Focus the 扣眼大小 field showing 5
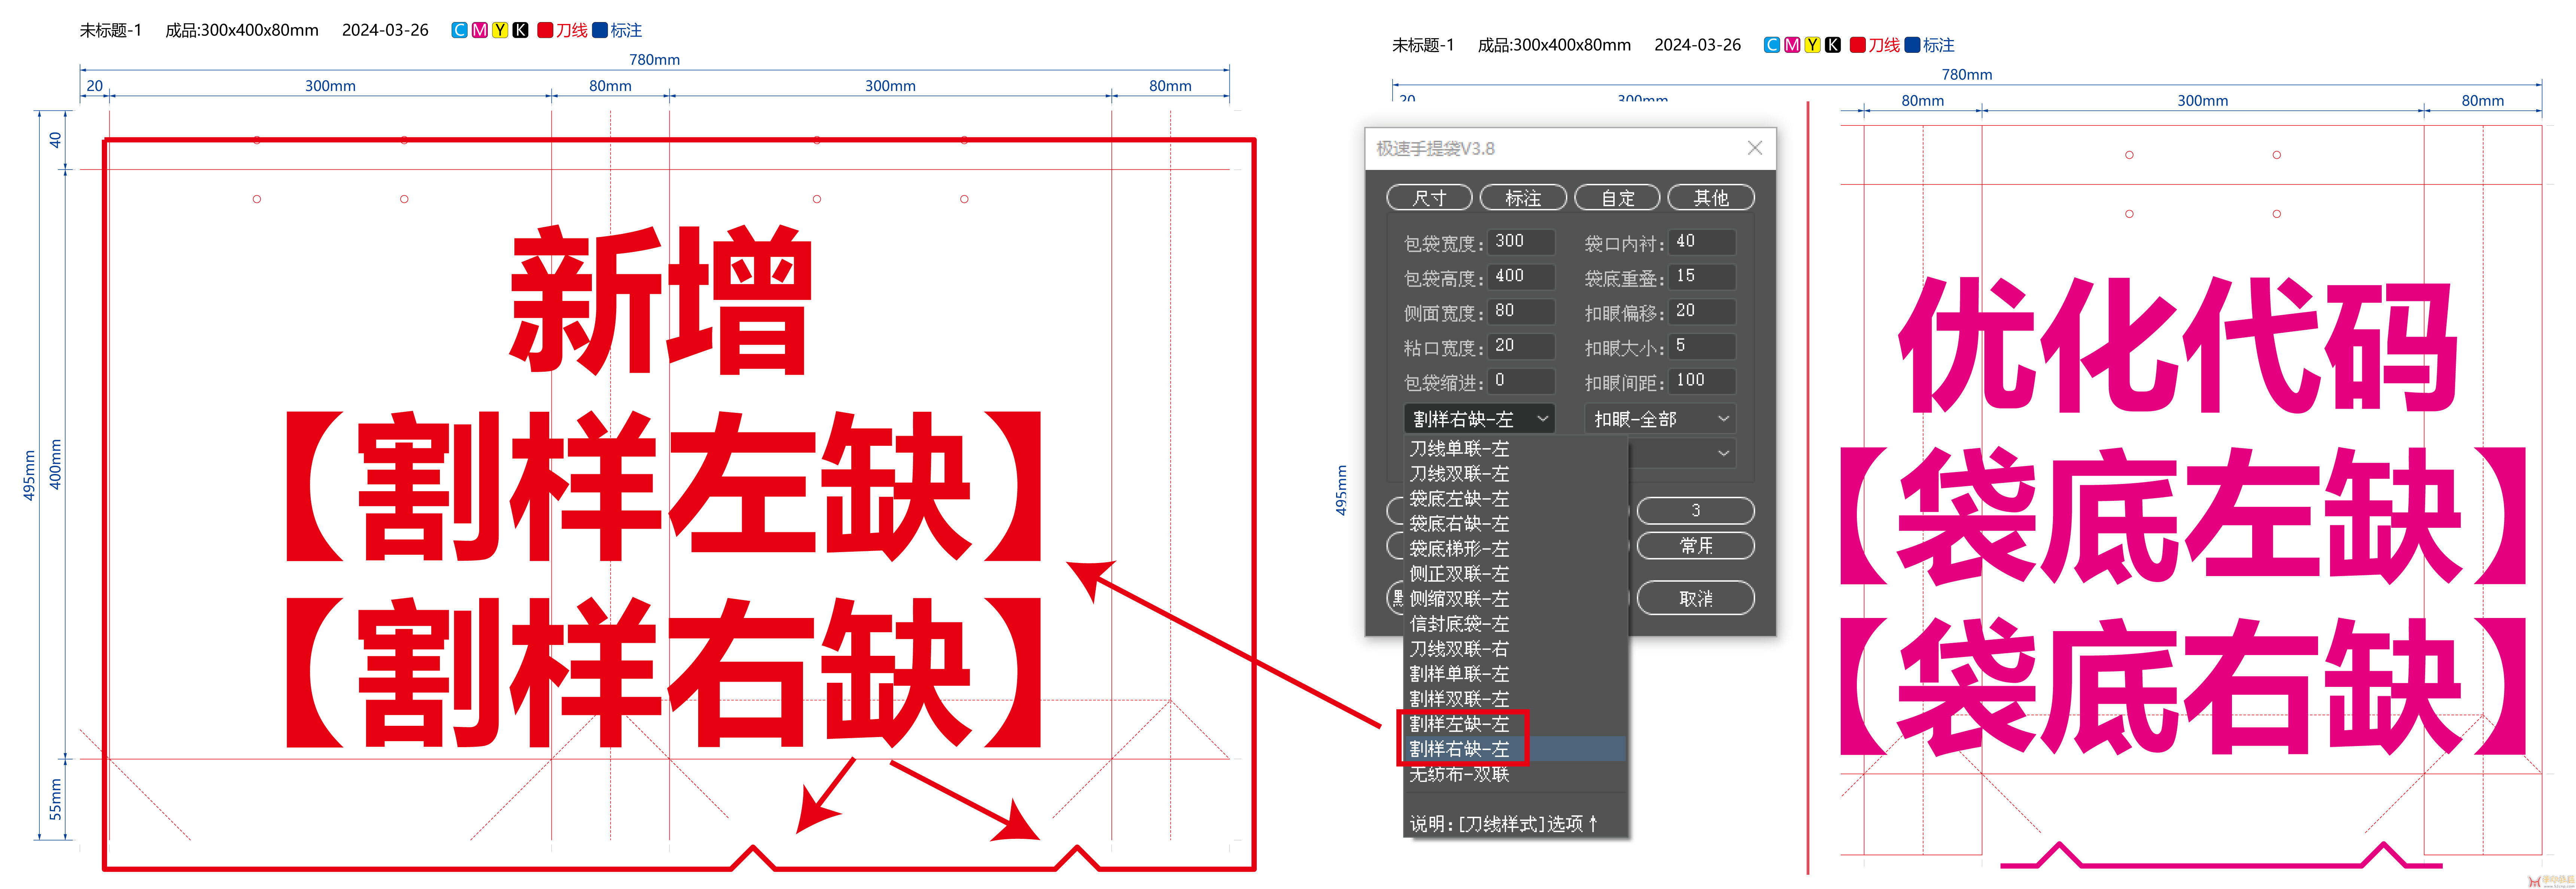2576x889 pixels. (x=1702, y=347)
